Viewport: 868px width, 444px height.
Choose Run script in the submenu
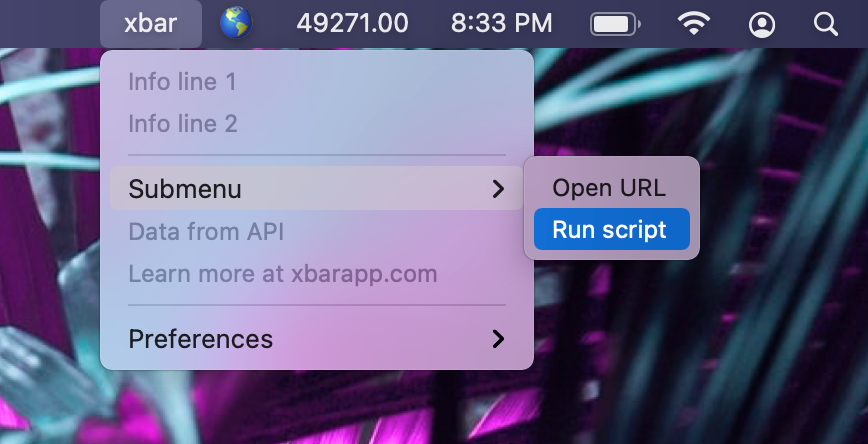[610, 229]
